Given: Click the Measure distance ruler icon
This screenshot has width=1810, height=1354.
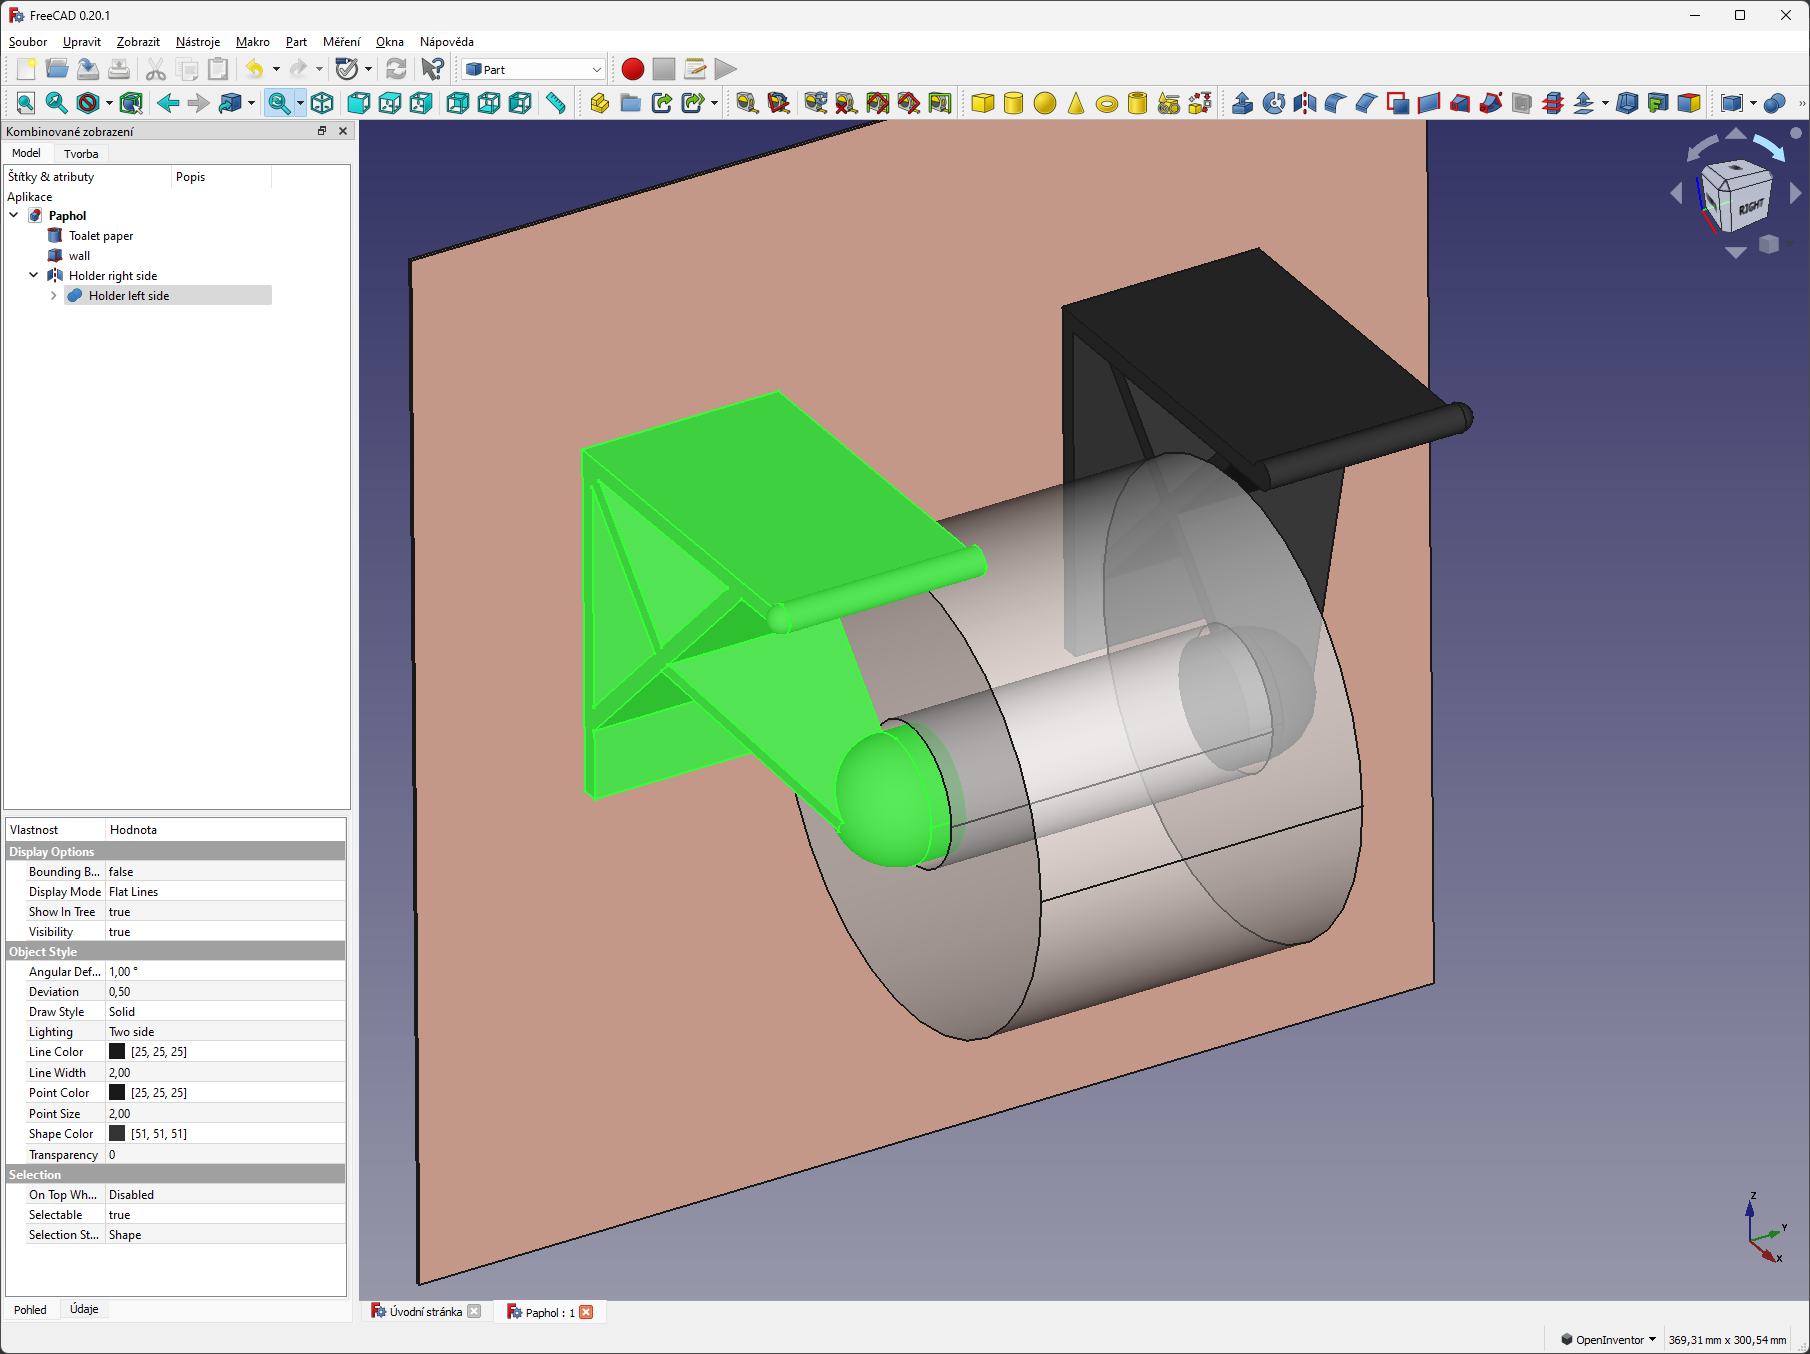Looking at the screenshot, I should [x=556, y=103].
